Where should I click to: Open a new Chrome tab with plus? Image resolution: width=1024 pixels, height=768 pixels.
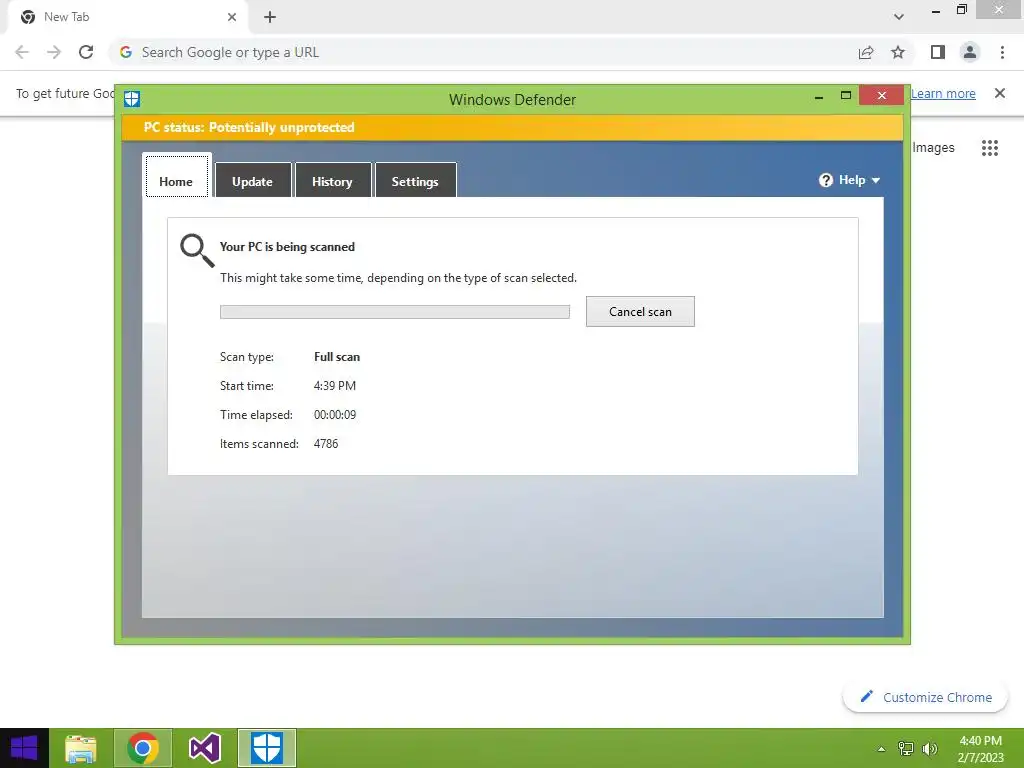pyautogui.click(x=270, y=17)
